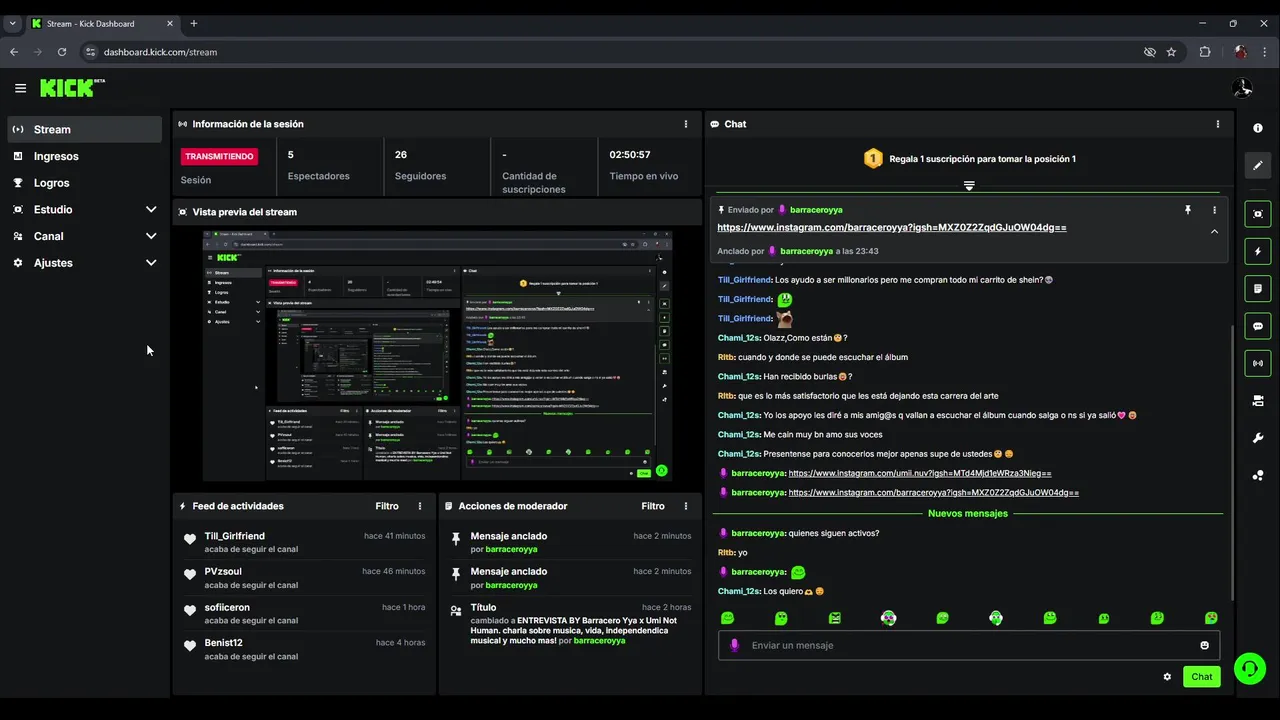Click the Título change icon in moderator actions
Image resolution: width=1280 pixels, height=720 pixels.
pos(456,609)
